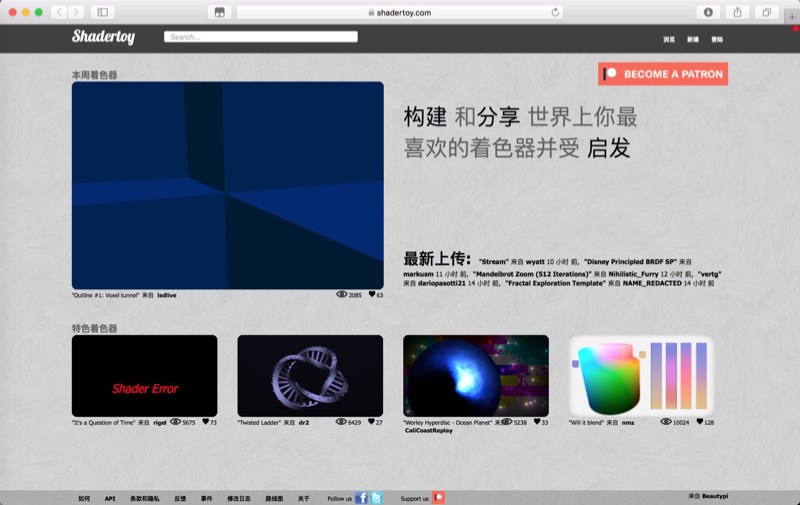Click the Shadertoy logo
This screenshot has height=505, width=800.
(104, 37)
